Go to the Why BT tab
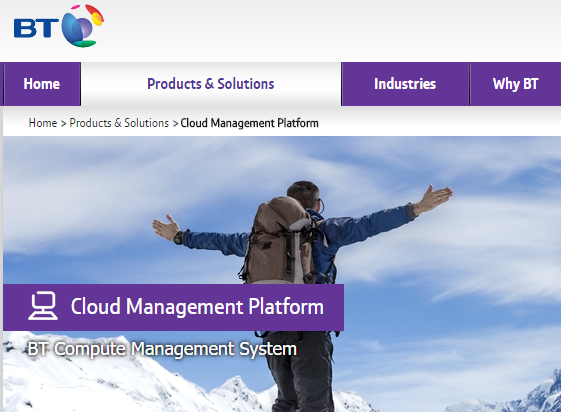Viewport: 561px width, 412px height. (x=515, y=84)
